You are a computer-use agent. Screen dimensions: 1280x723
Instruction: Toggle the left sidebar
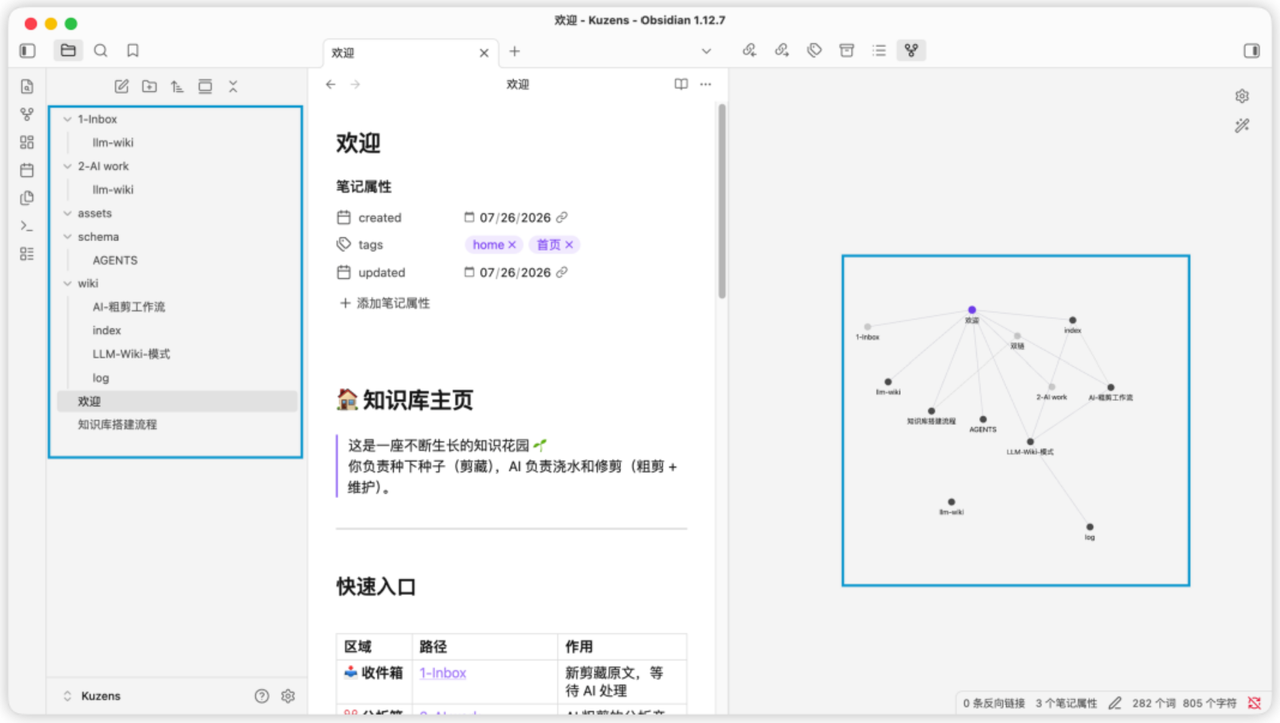(27, 50)
